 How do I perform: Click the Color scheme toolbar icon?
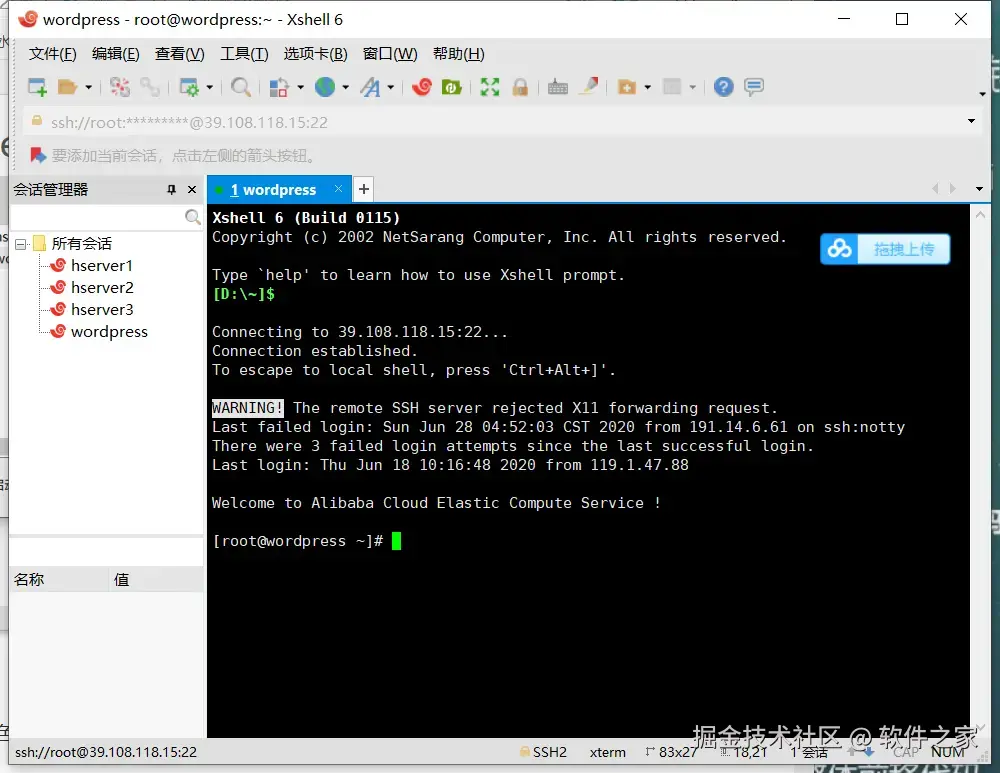[x=279, y=87]
